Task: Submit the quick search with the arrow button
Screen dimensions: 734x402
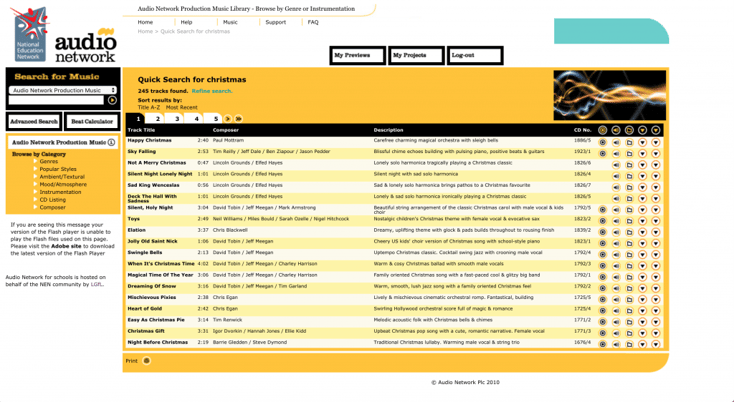Action: pos(112,100)
